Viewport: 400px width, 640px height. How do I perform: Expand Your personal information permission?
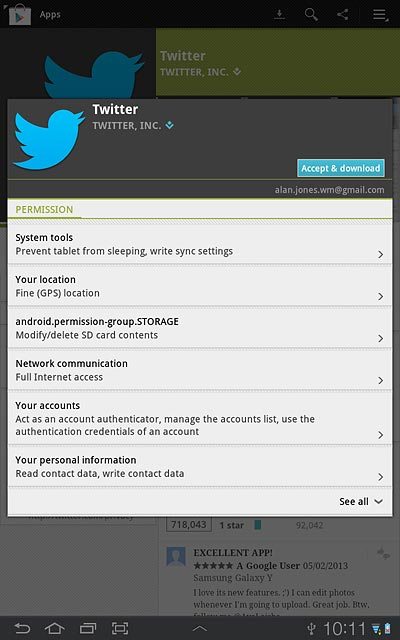pos(200,467)
